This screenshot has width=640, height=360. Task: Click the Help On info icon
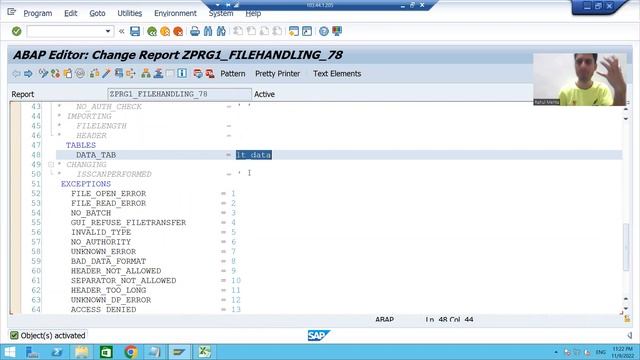pos(182,73)
